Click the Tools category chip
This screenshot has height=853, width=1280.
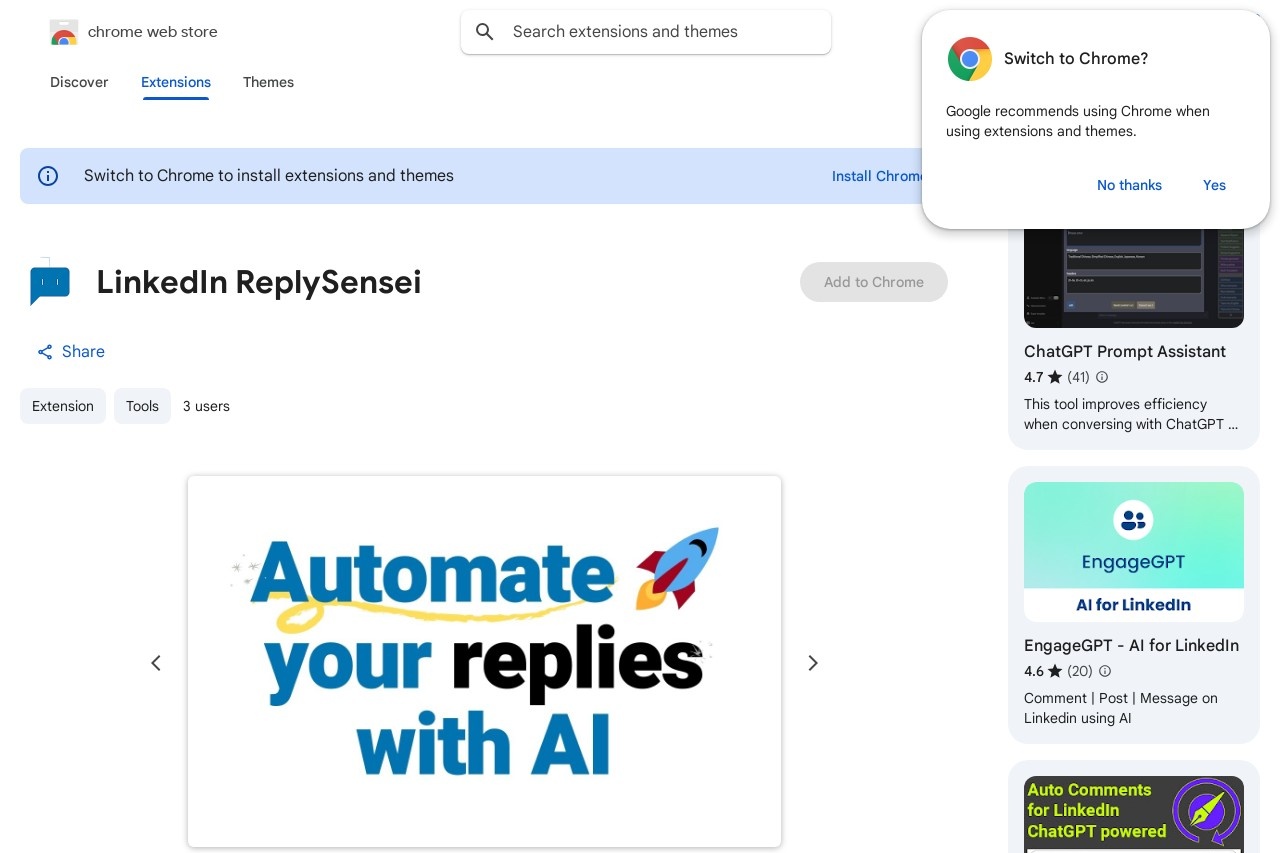(142, 406)
